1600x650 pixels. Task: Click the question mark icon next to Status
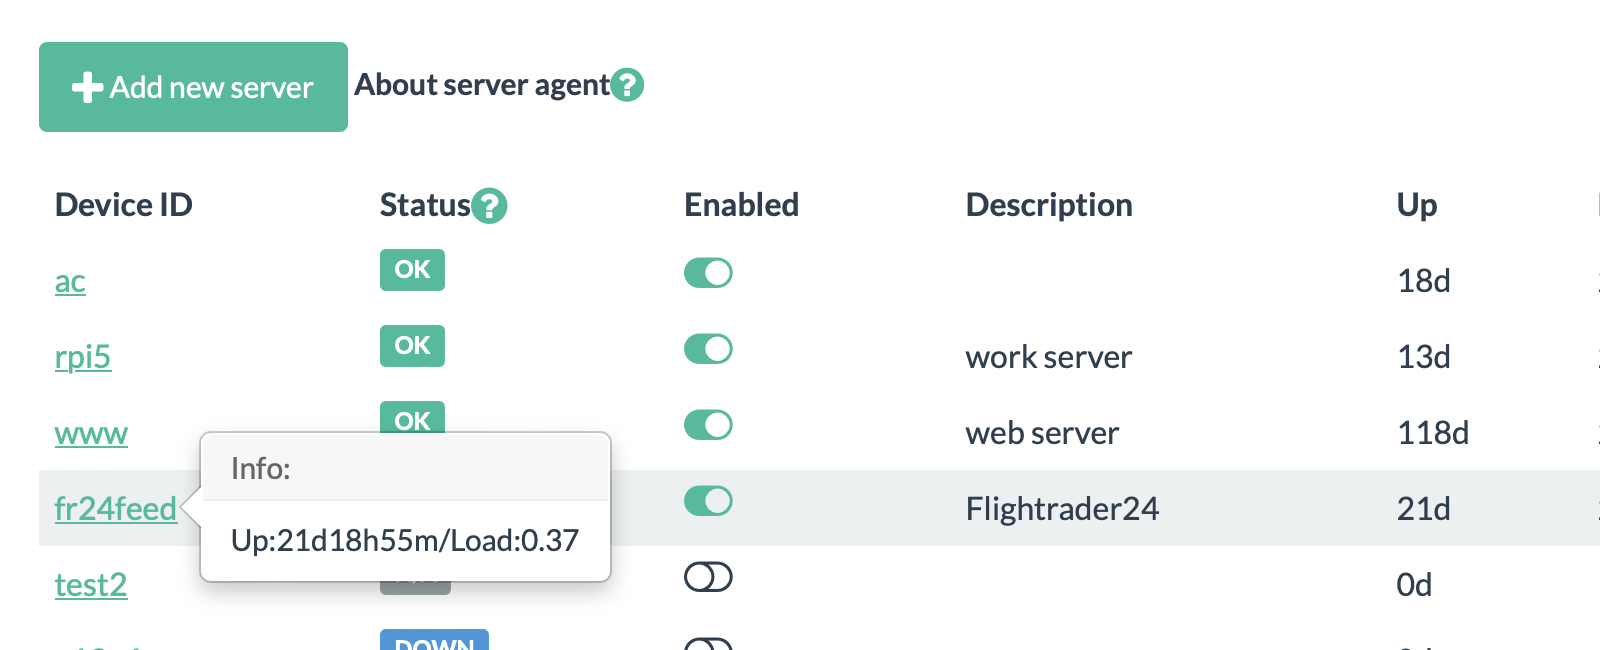click(x=489, y=206)
